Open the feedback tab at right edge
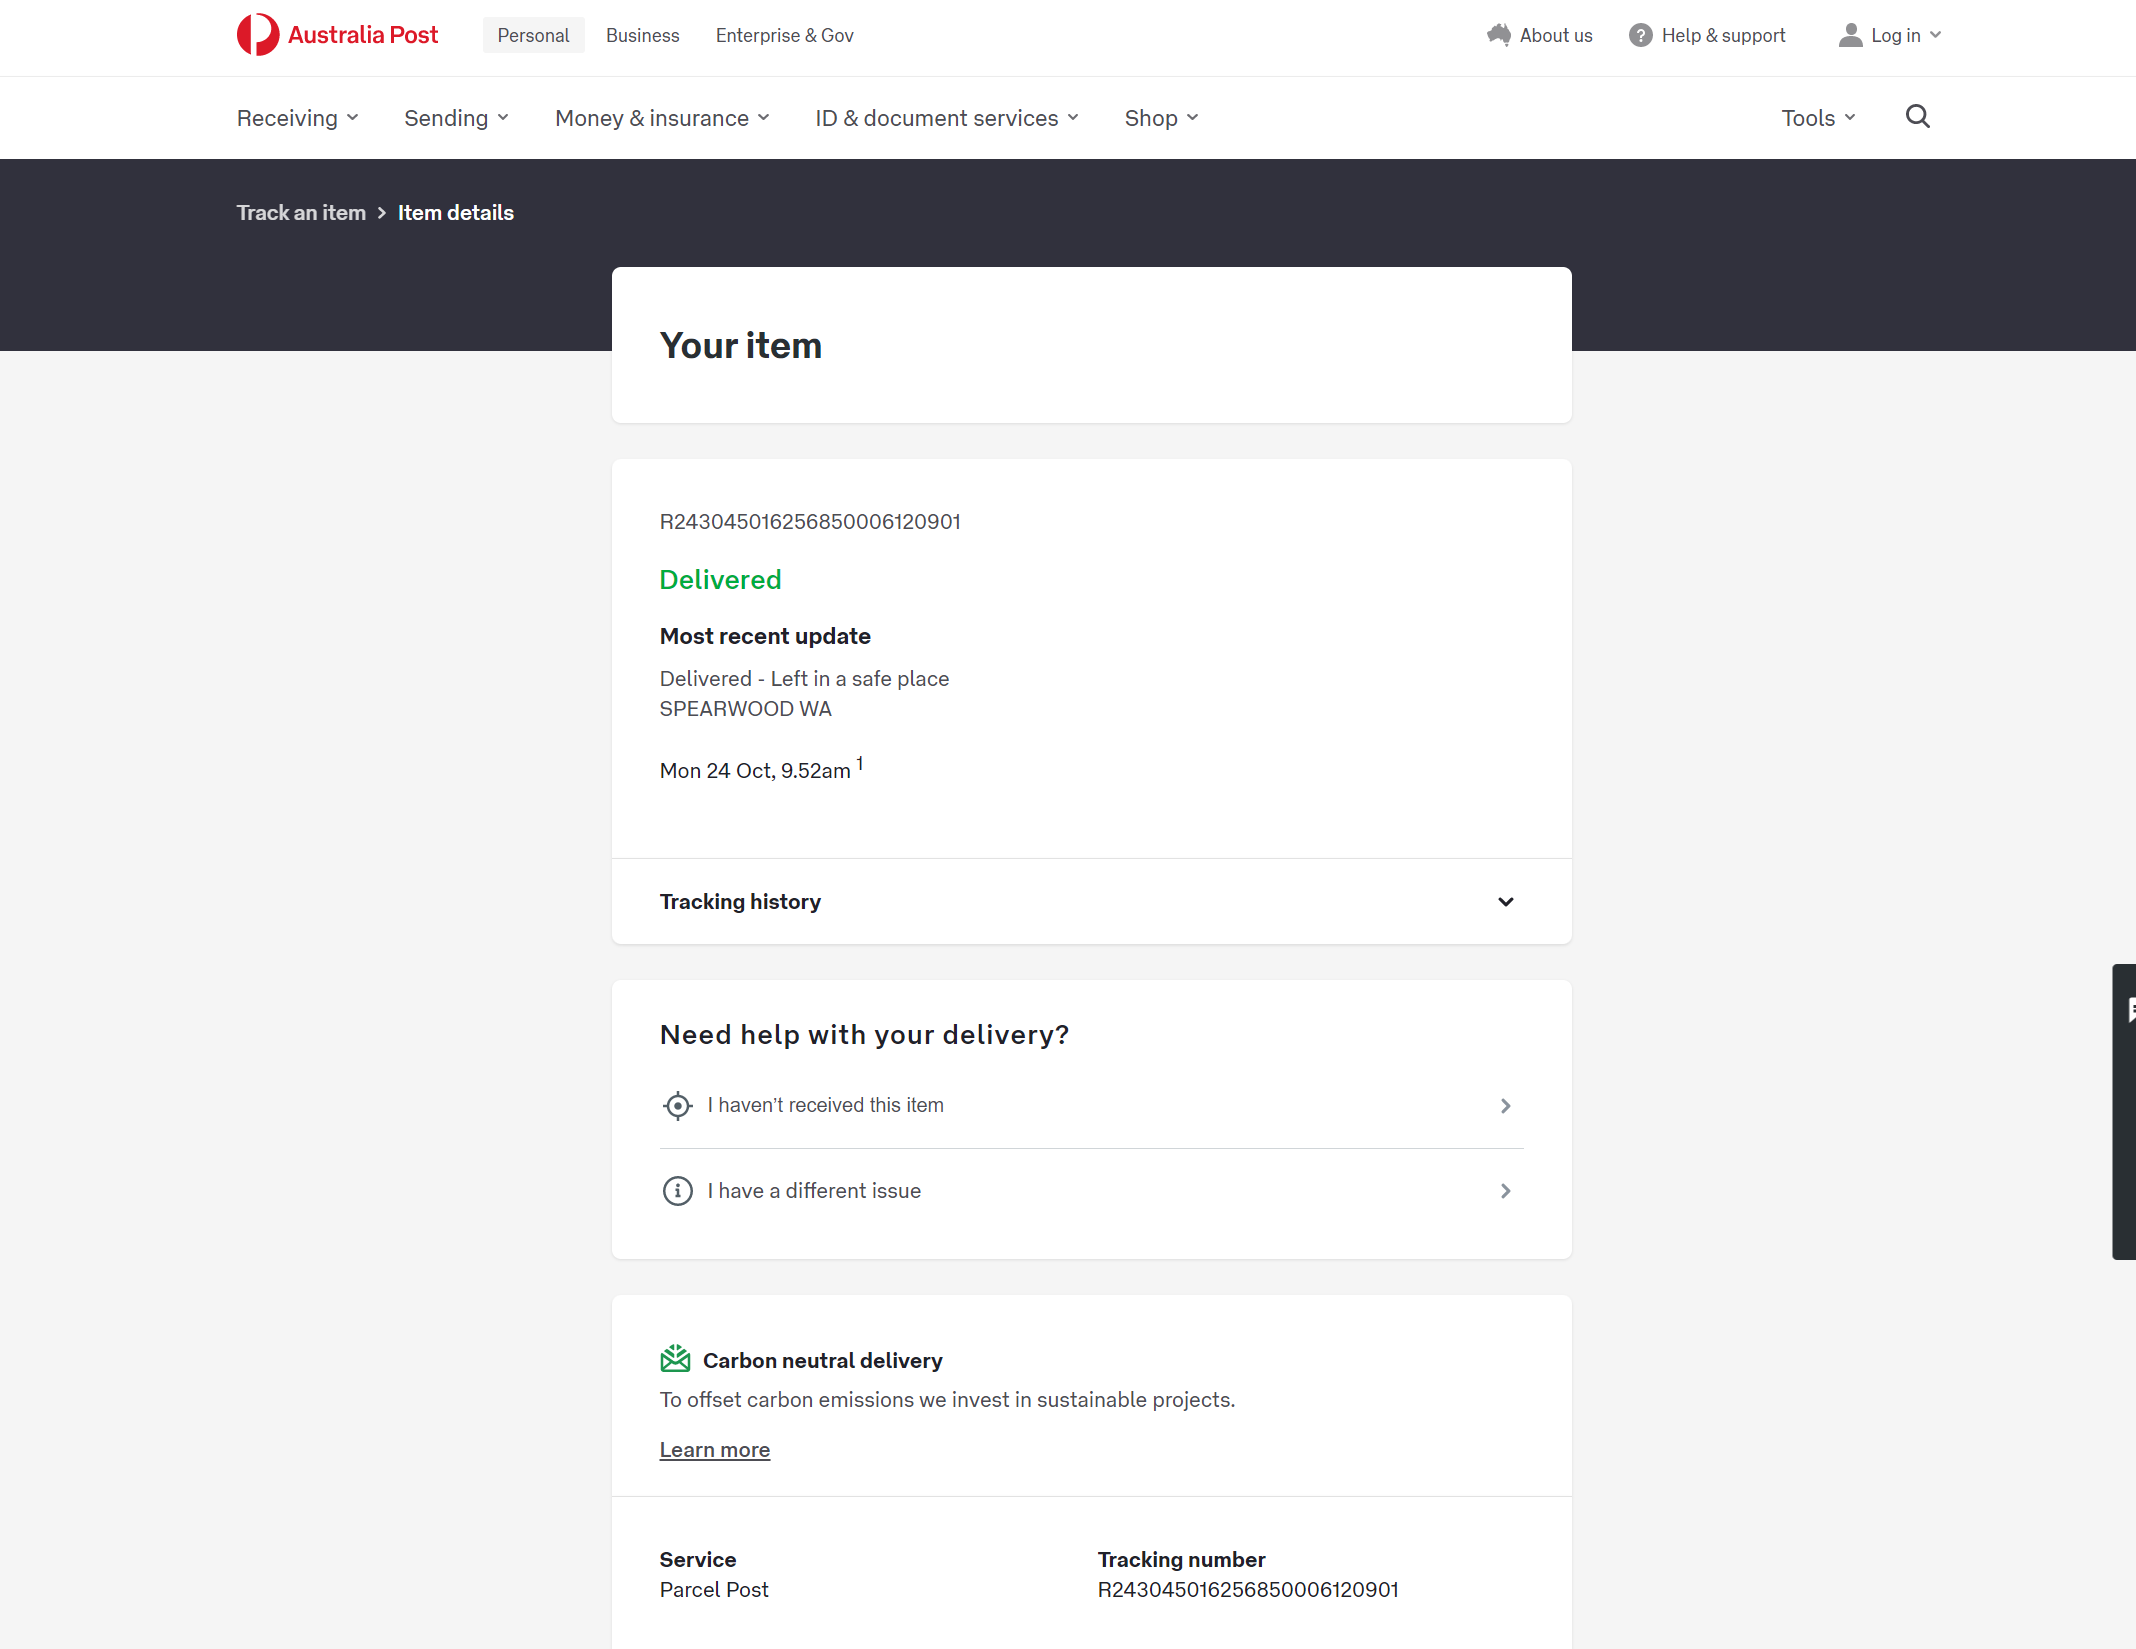2136x1649 pixels. (x=2125, y=1110)
